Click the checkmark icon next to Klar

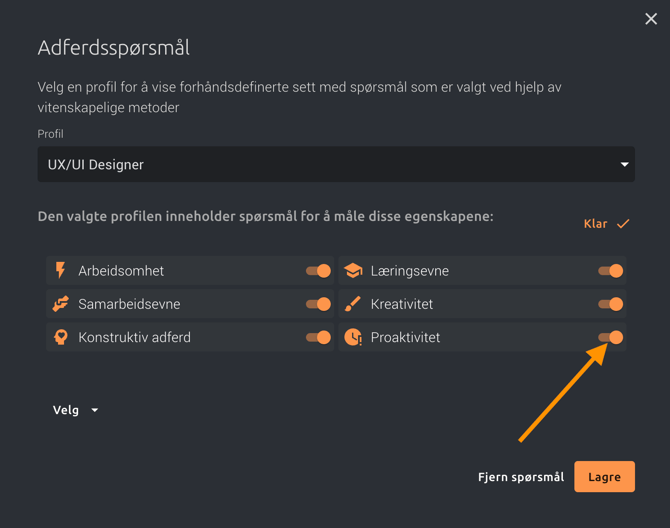tap(623, 224)
